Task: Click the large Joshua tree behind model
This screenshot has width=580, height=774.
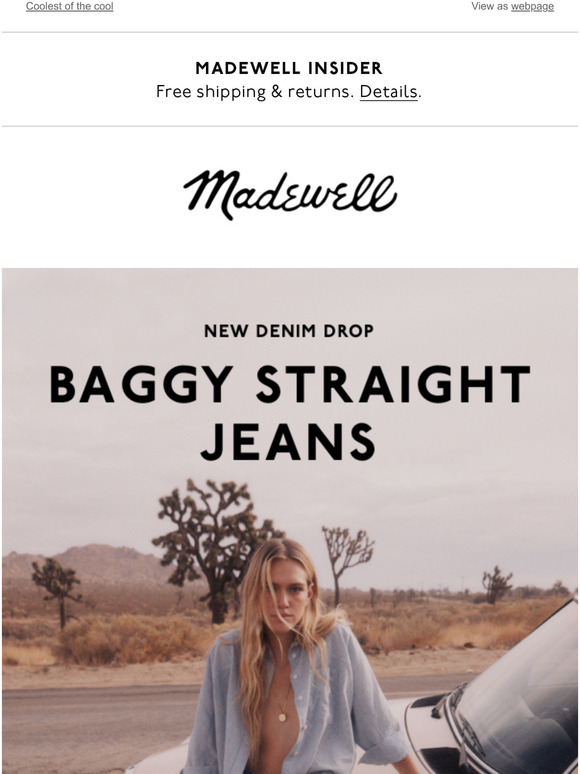Action: coord(215,548)
